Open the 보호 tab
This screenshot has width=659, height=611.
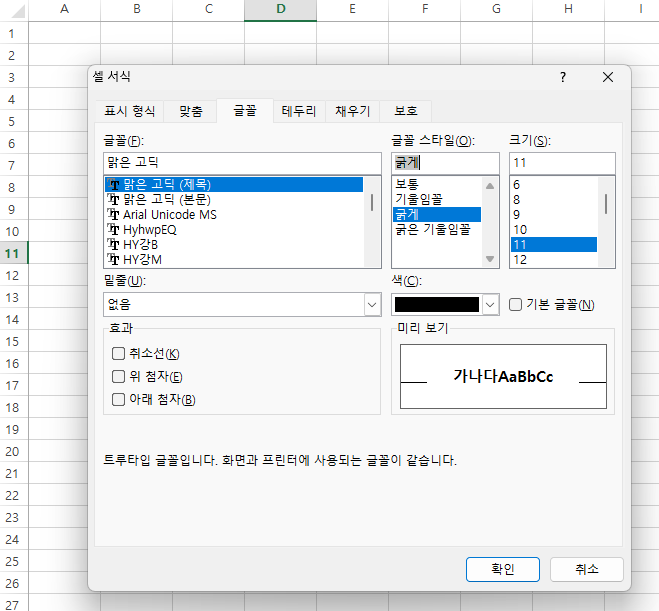coord(406,111)
